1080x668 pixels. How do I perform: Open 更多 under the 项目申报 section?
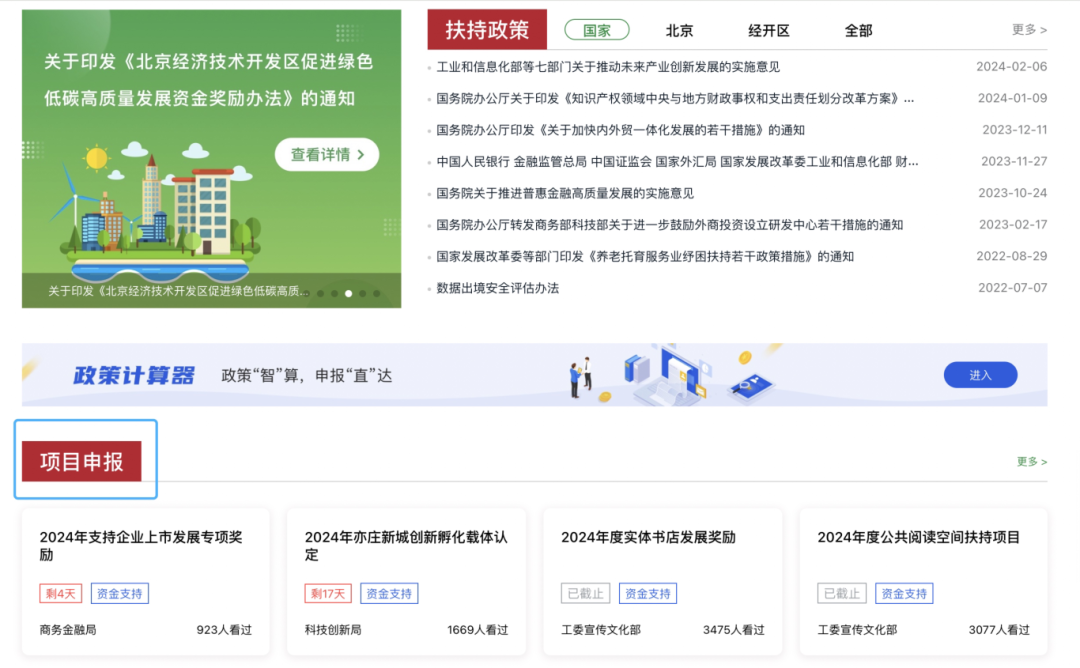[1029, 462]
